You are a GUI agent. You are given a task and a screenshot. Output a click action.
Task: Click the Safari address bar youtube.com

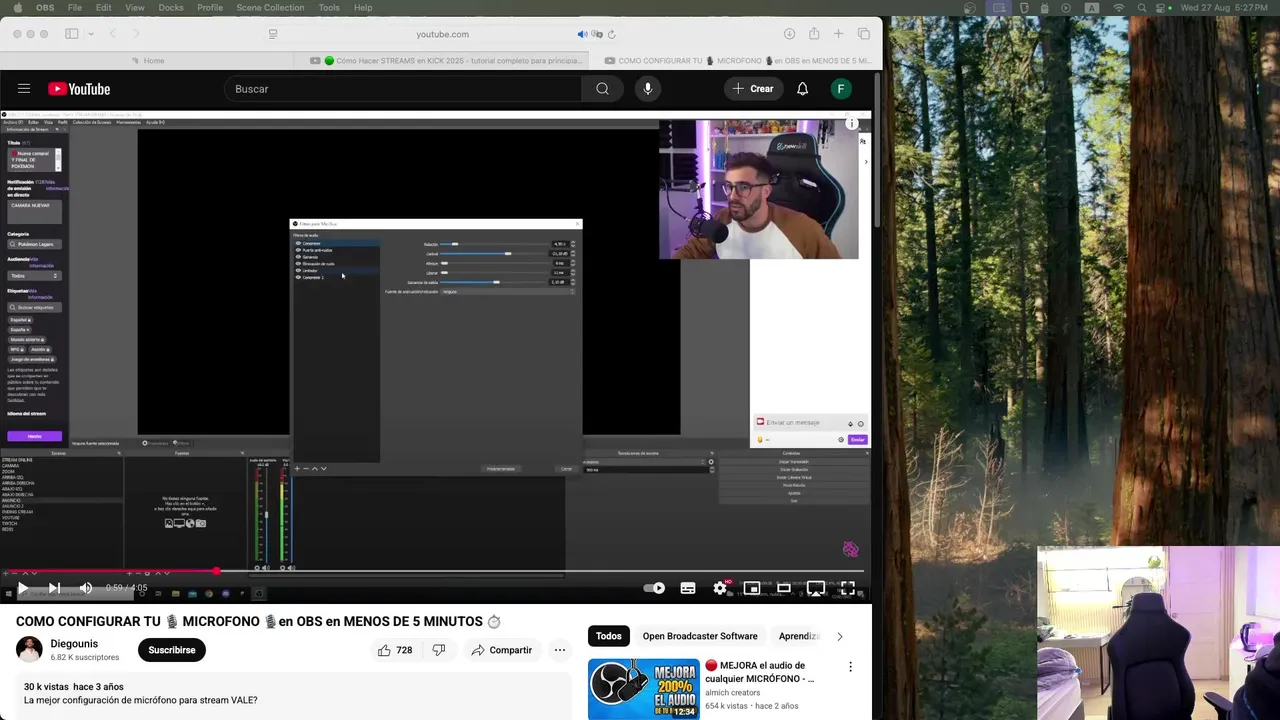pyautogui.click(x=442, y=34)
